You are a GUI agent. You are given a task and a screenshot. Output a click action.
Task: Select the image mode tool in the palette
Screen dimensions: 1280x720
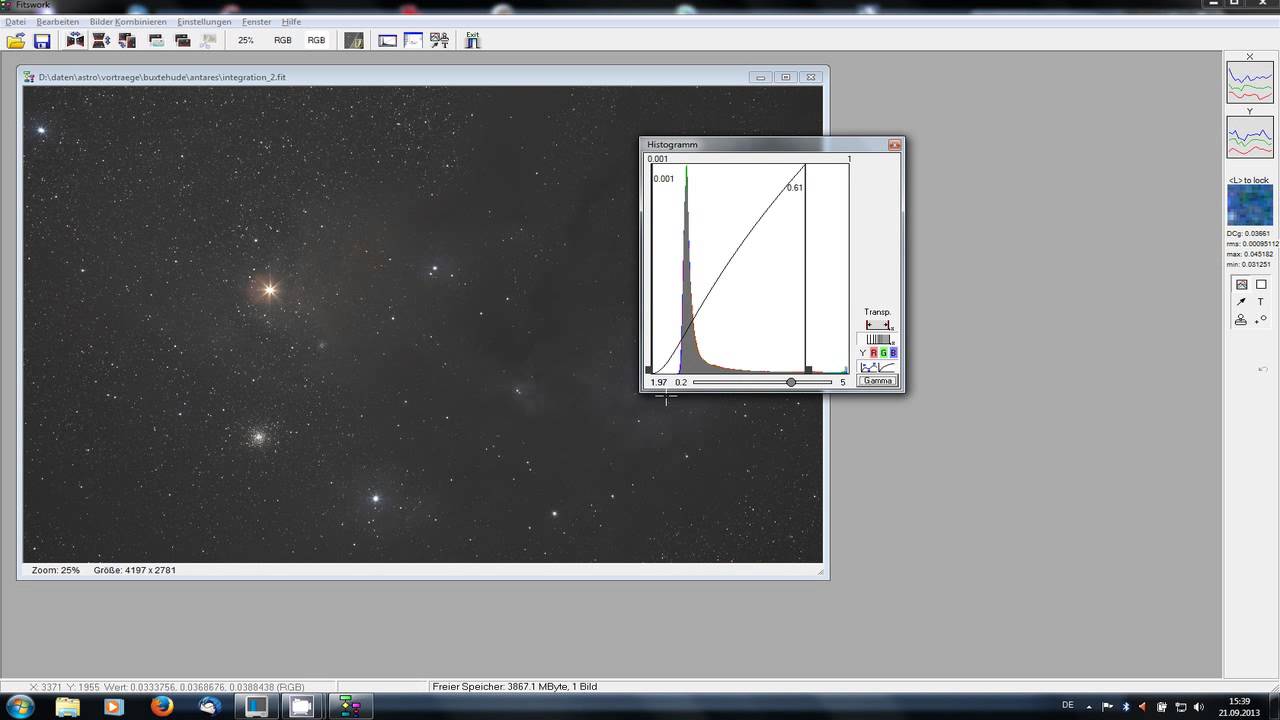point(1241,284)
